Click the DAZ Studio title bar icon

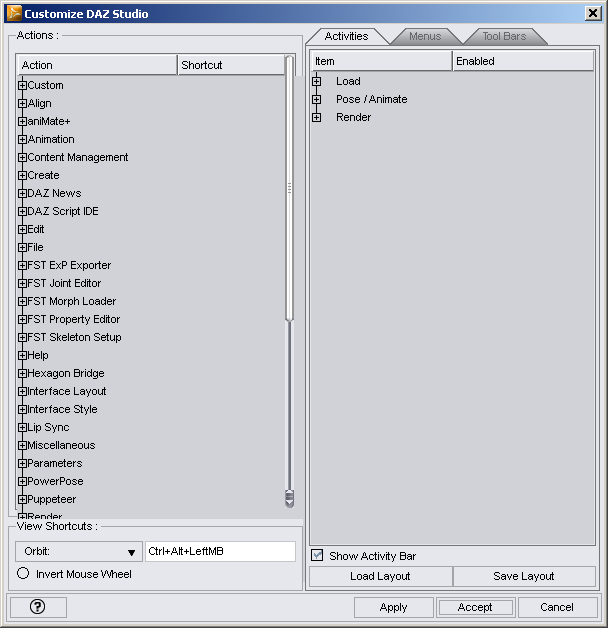(x=14, y=13)
